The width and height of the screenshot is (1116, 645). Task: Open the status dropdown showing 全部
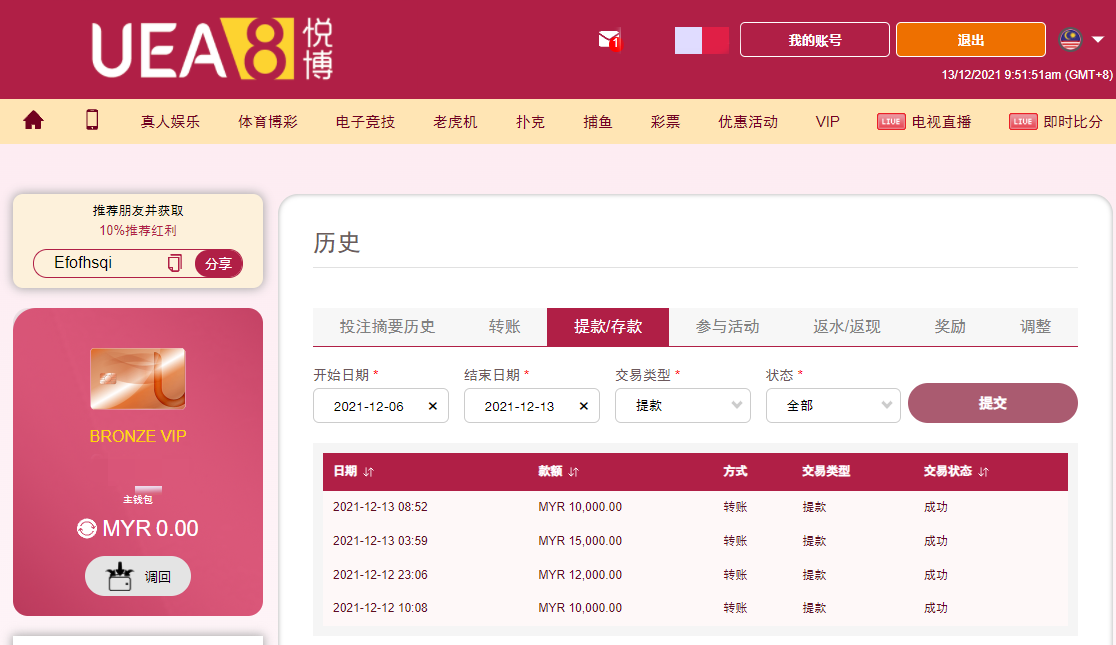pos(833,406)
